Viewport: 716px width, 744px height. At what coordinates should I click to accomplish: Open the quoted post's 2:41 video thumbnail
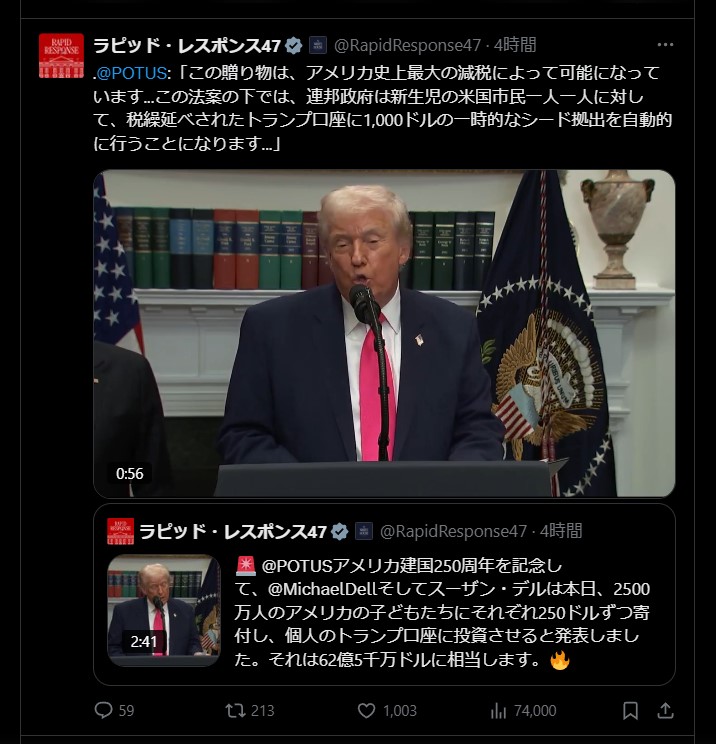click(x=164, y=610)
